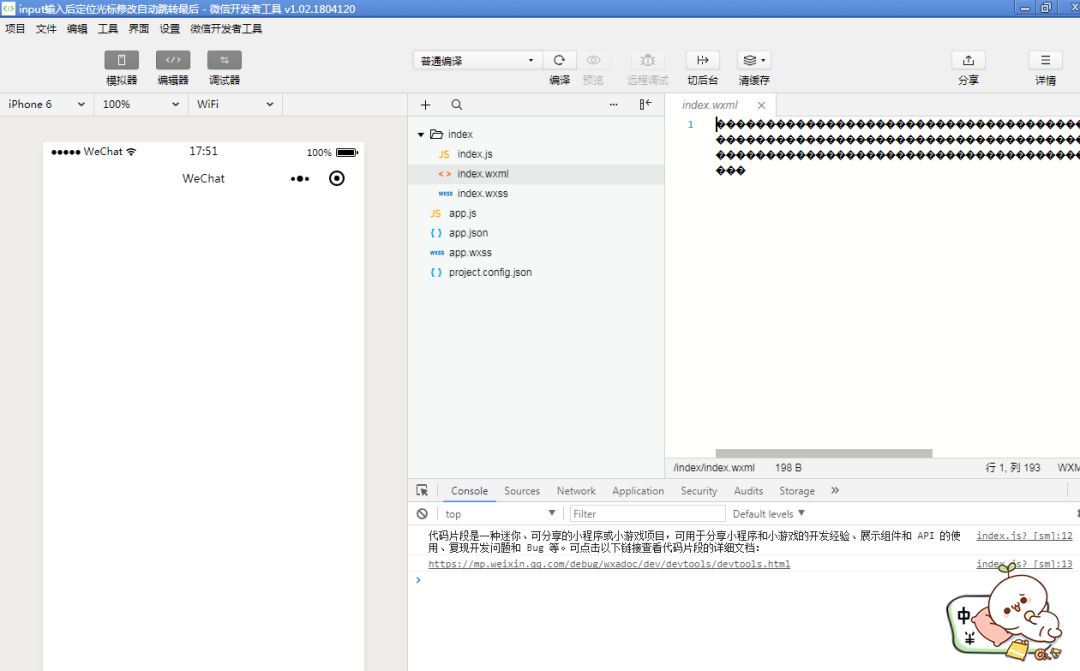This screenshot has width=1080, height=671.
Task: Toggle the simulator (模拟器) panel
Action: pyautogui.click(x=121, y=60)
